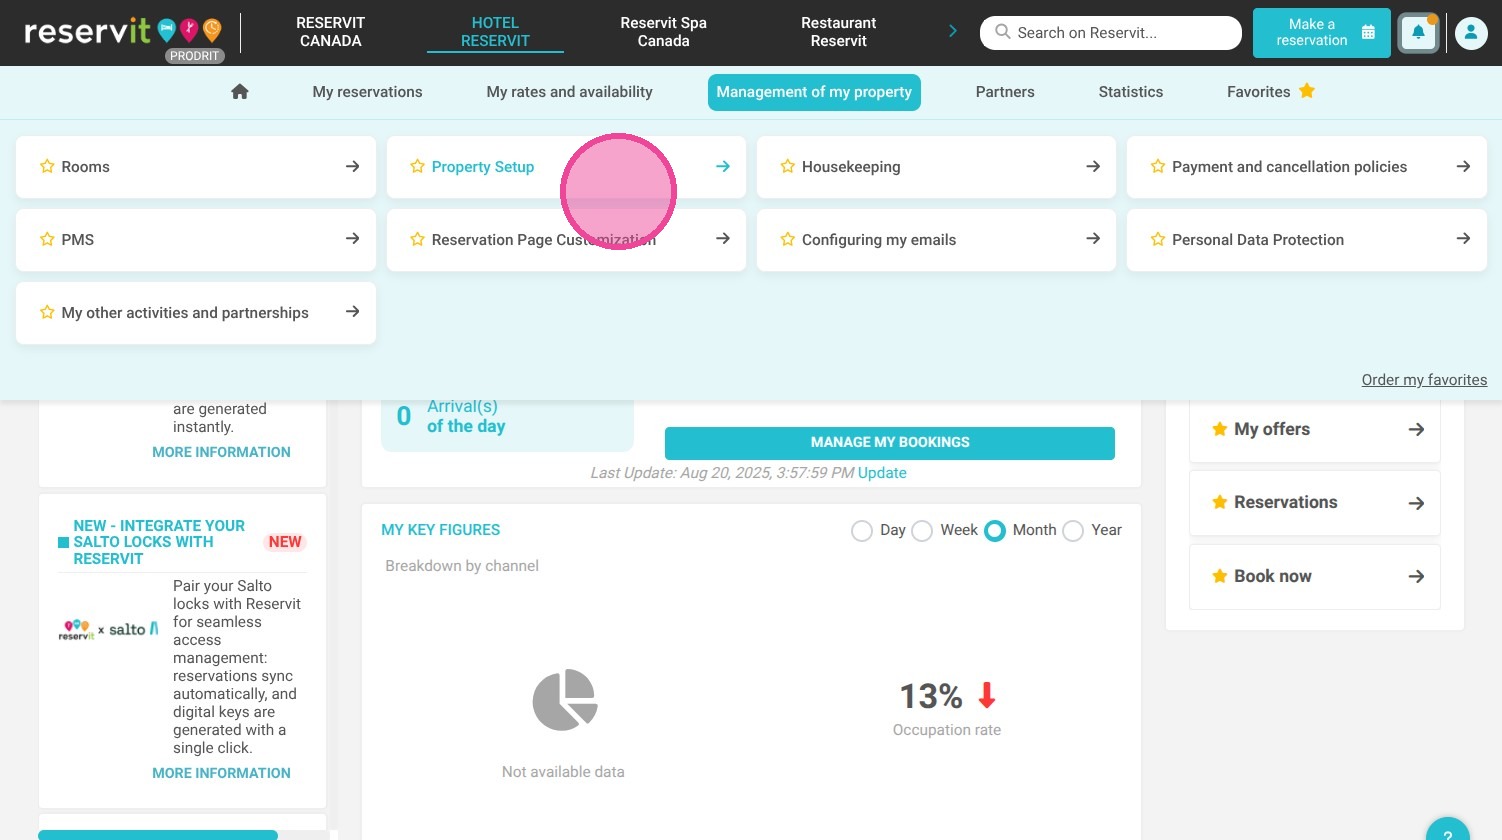The image size is (1502, 840).
Task: Open the My offers arrow
Action: point(1416,429)
